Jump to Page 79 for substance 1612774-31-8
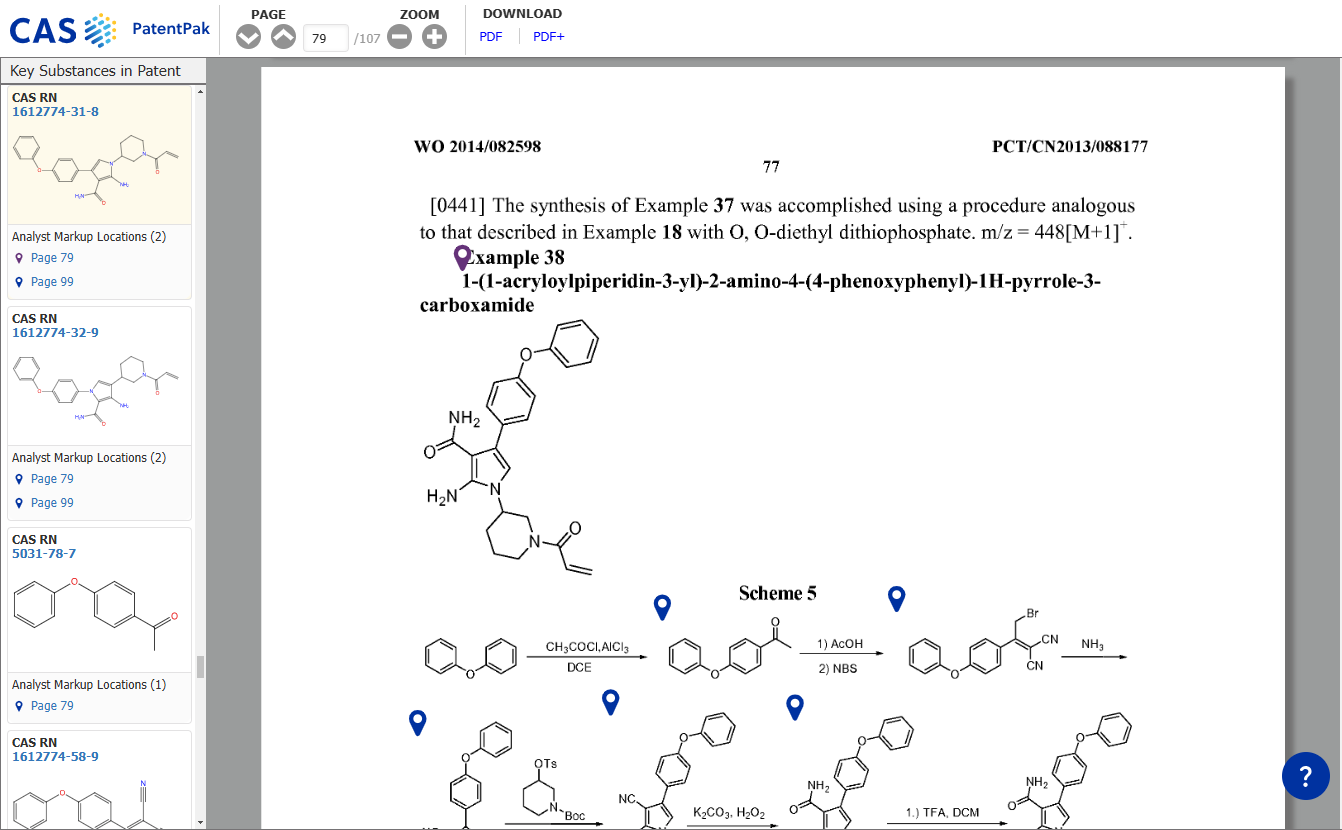 pos(52,258)
